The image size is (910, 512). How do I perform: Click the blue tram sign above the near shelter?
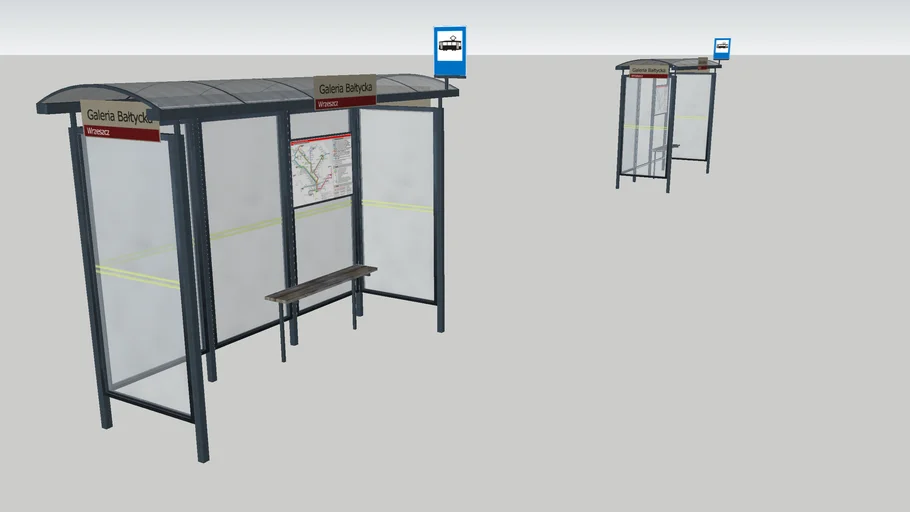pos(450,51)
